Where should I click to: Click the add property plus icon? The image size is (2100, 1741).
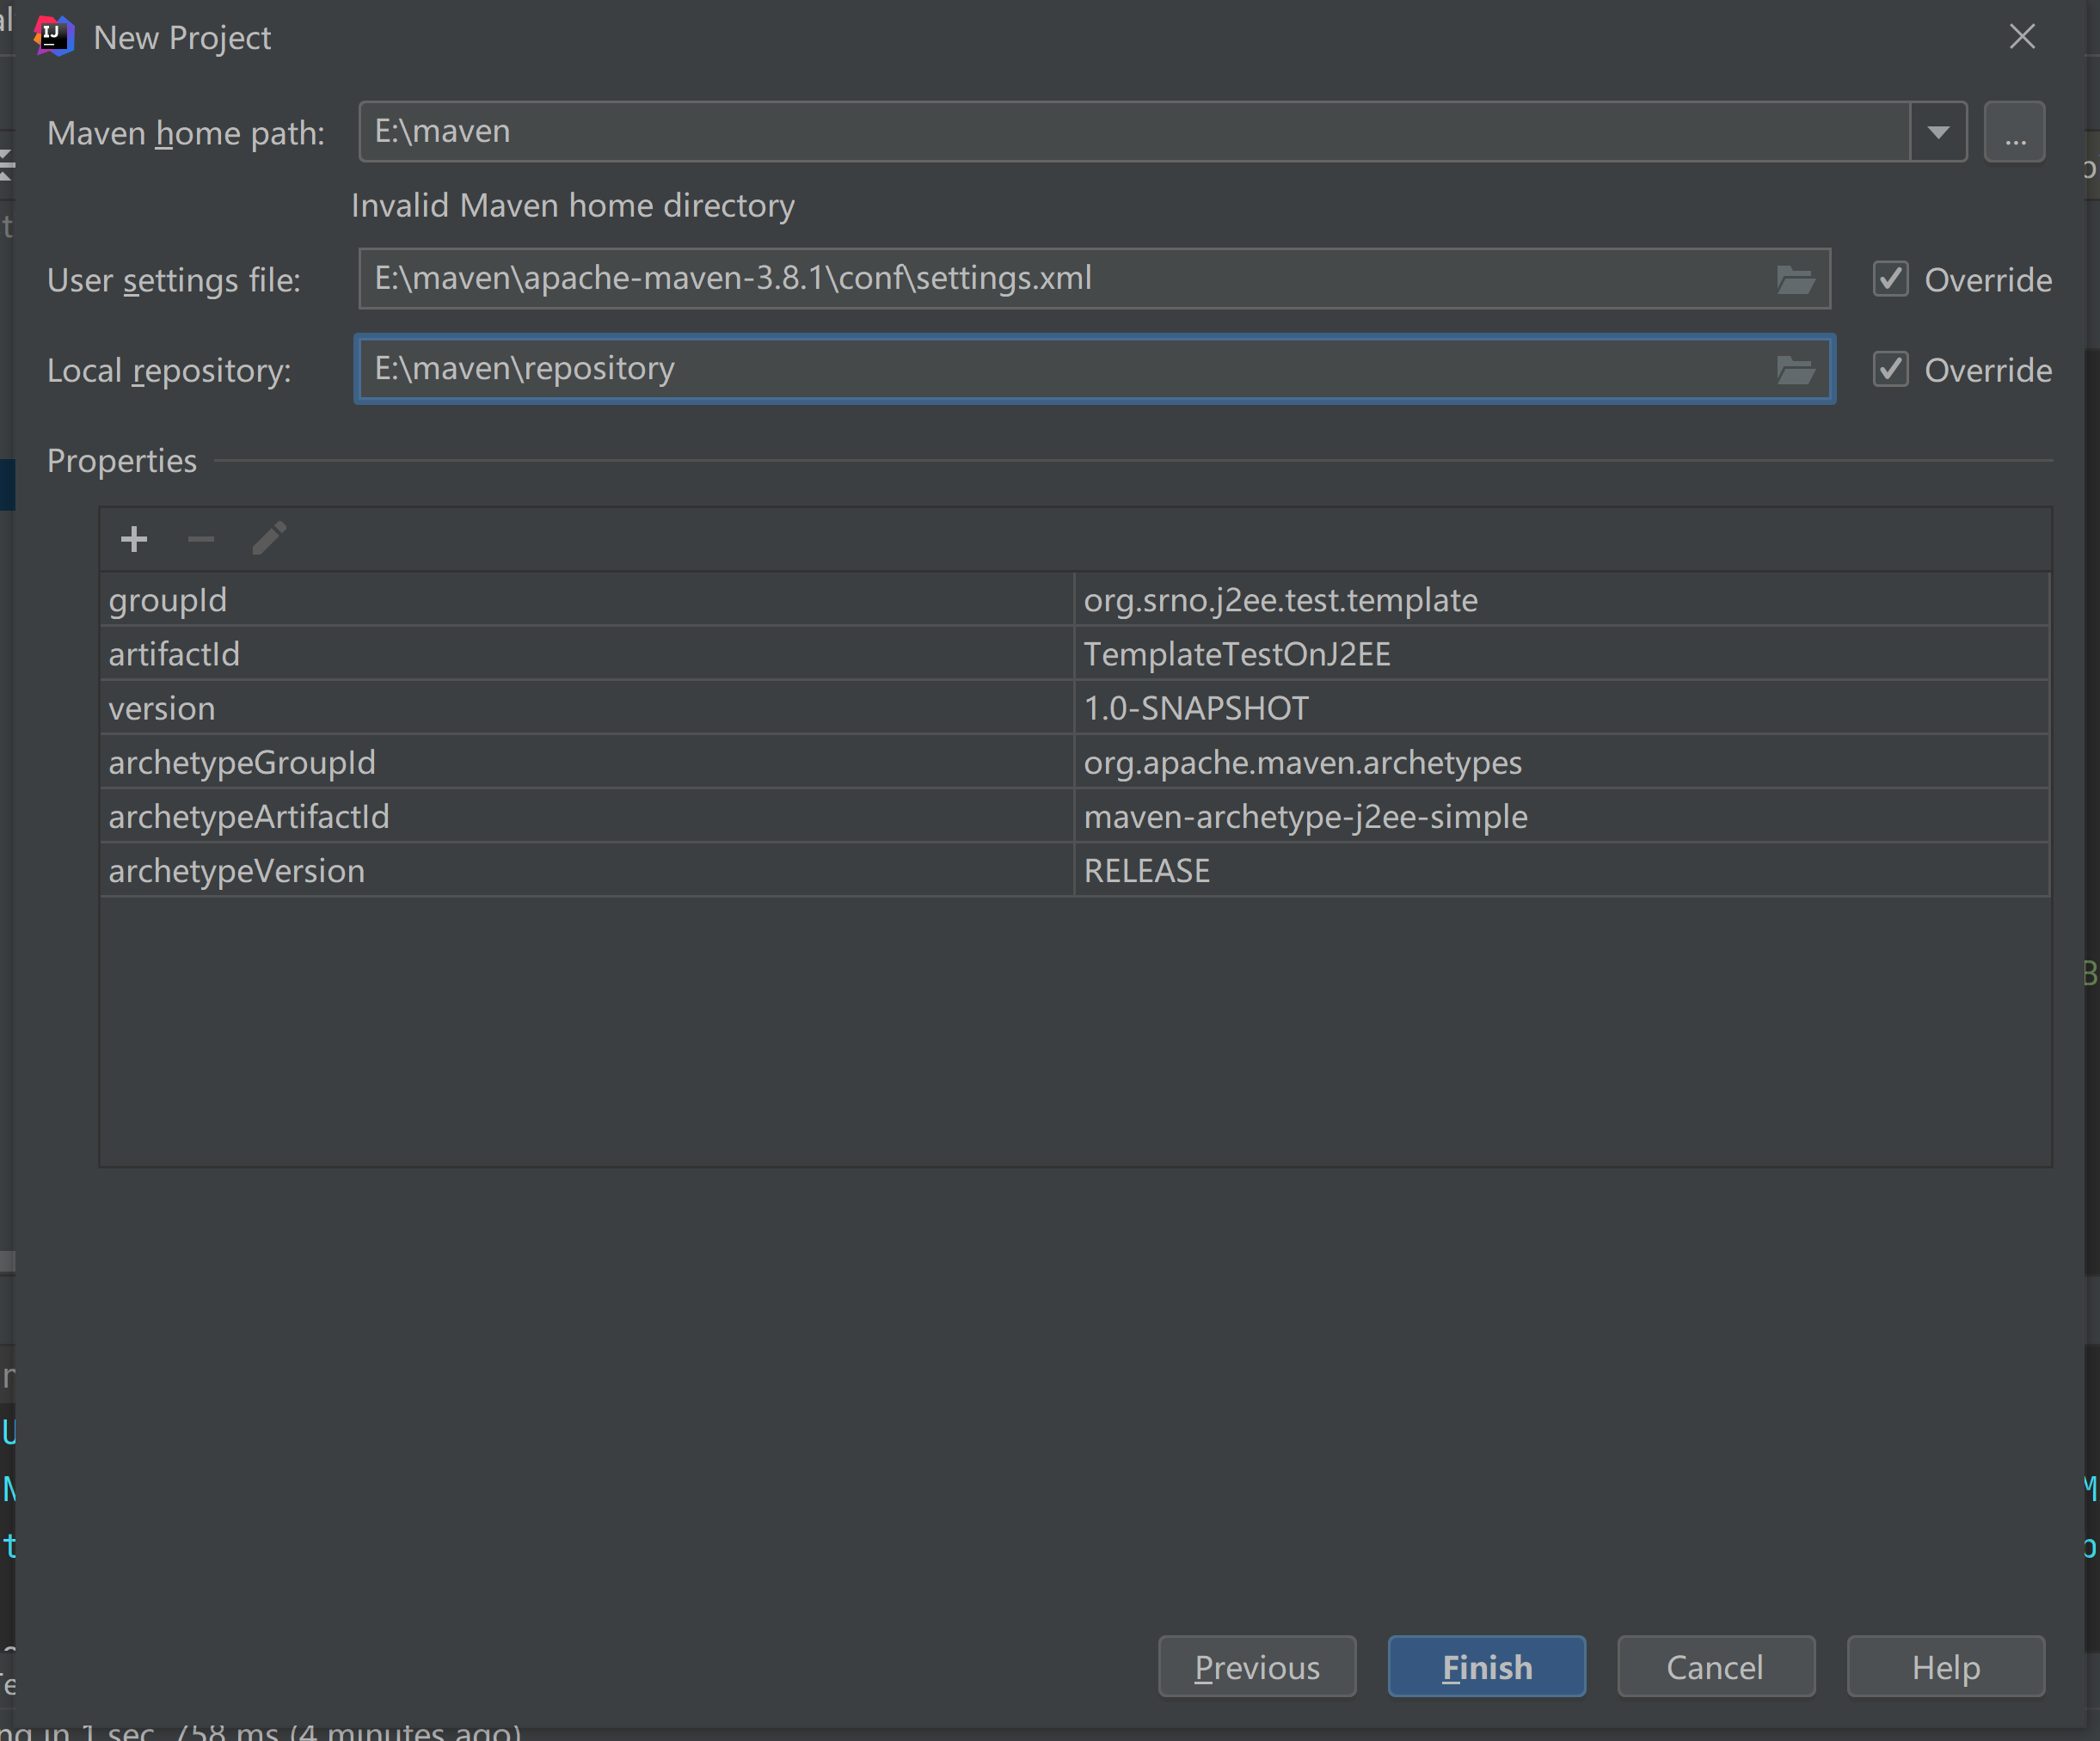(134, 540)
